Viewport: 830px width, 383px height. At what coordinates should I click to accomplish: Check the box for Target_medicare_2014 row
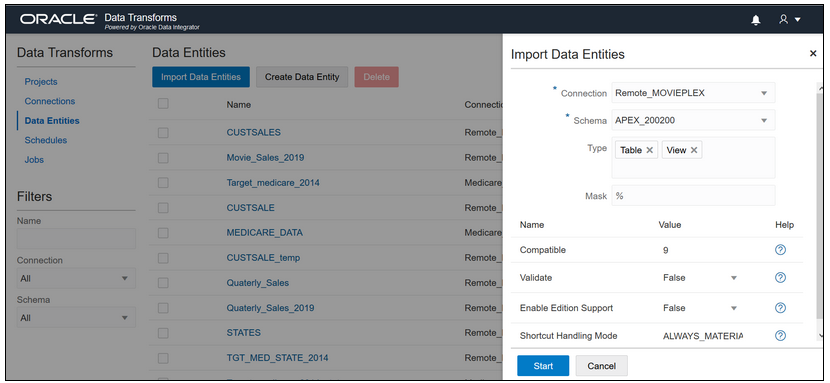pos(163,183)
